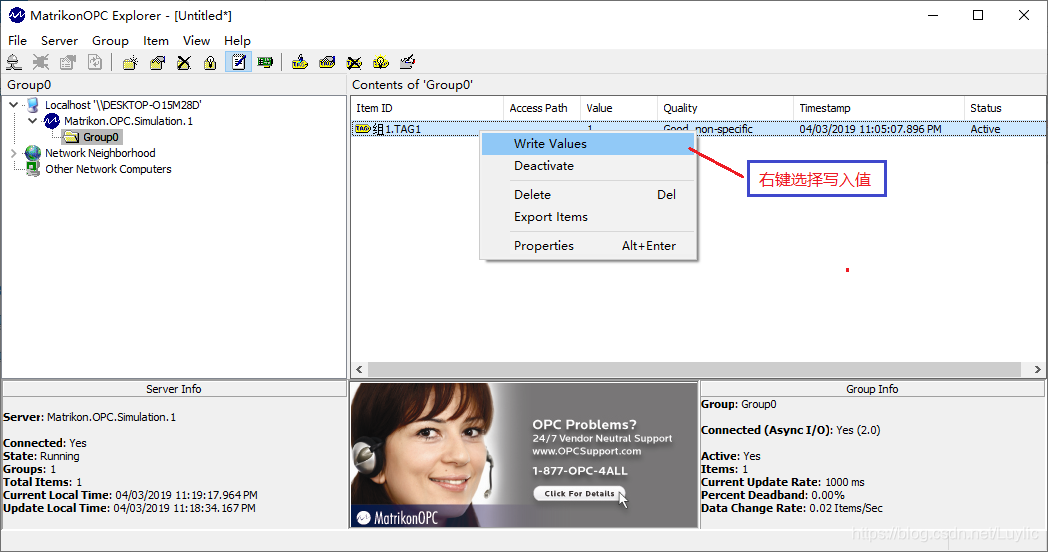Screen dimensions: 1048x552
Task: Choose Write Values from the context menu
Action: pyautogui.click(x=588, y=144)
